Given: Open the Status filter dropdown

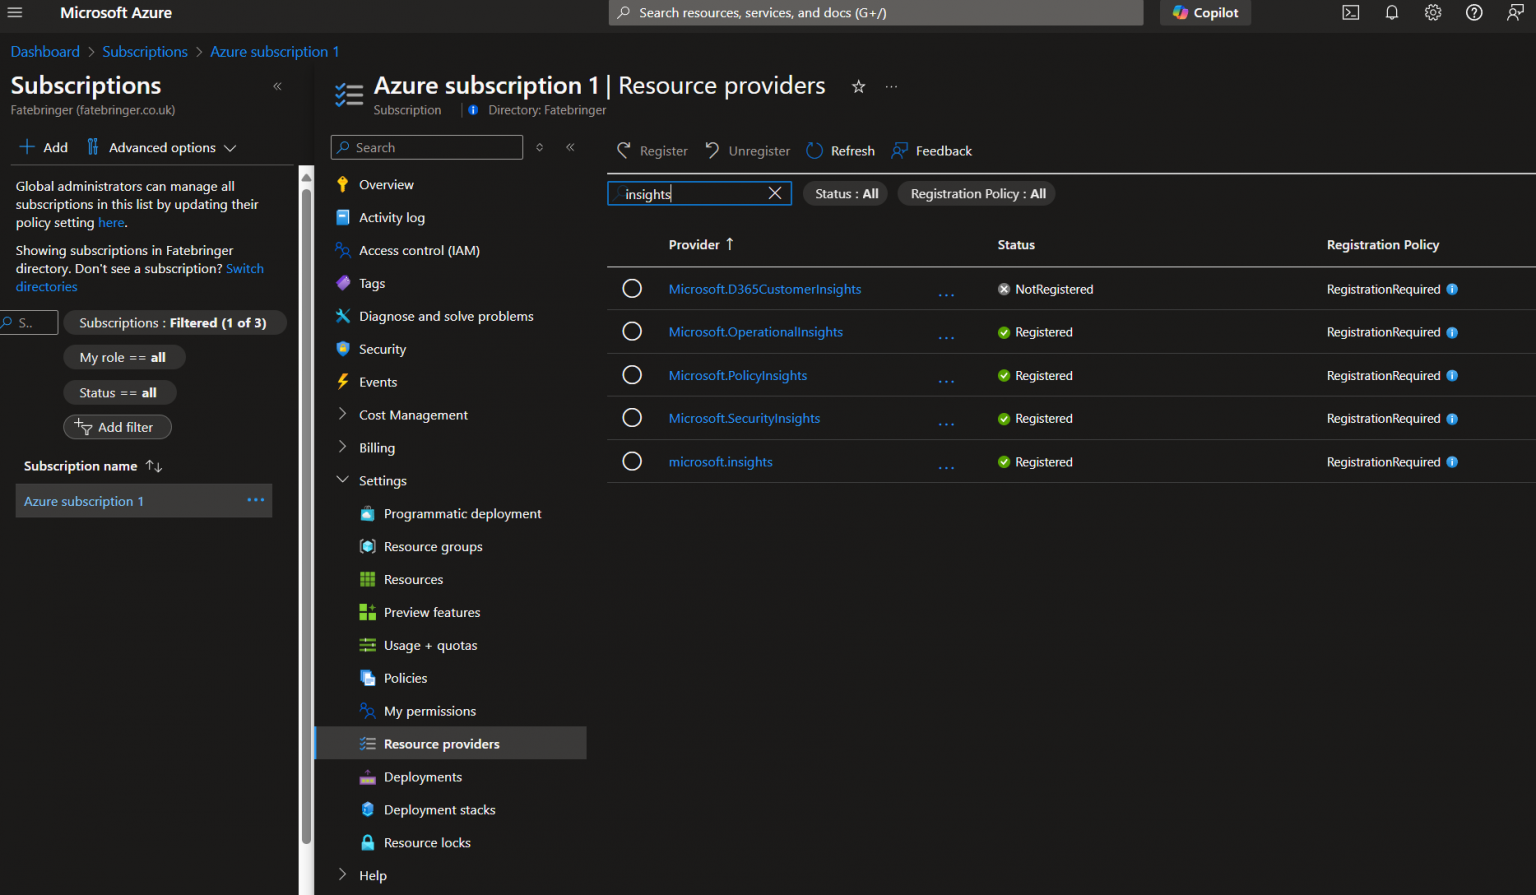Looking at the screenshot, I should (x=845, y=193).
